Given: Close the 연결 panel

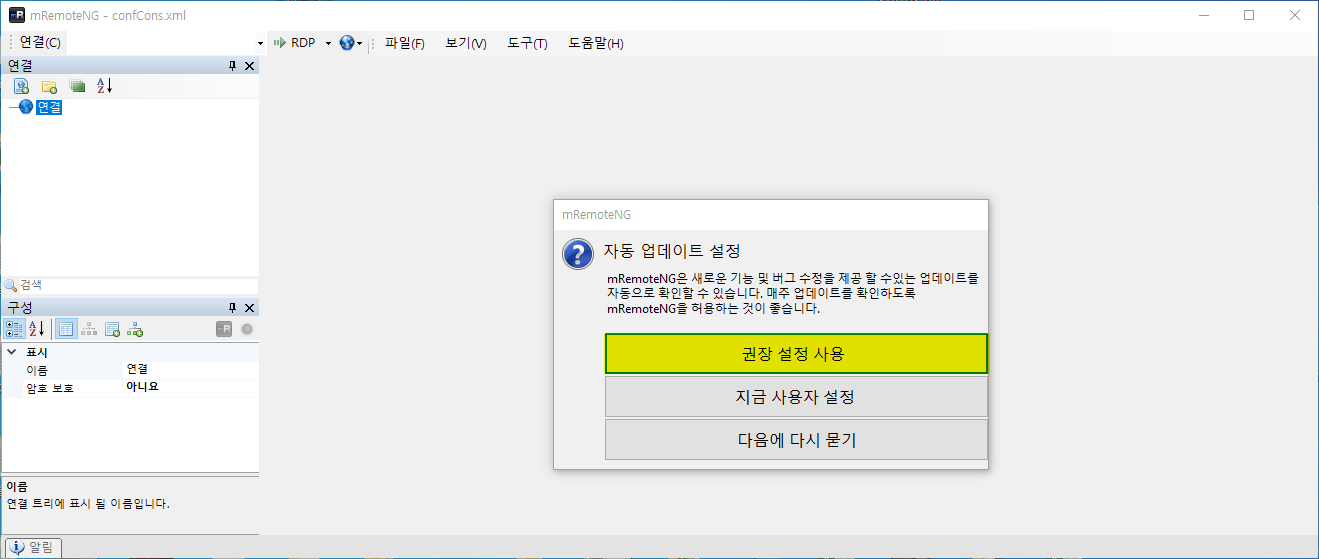Looking at the screenshot, I should click(x=249, y=66).
